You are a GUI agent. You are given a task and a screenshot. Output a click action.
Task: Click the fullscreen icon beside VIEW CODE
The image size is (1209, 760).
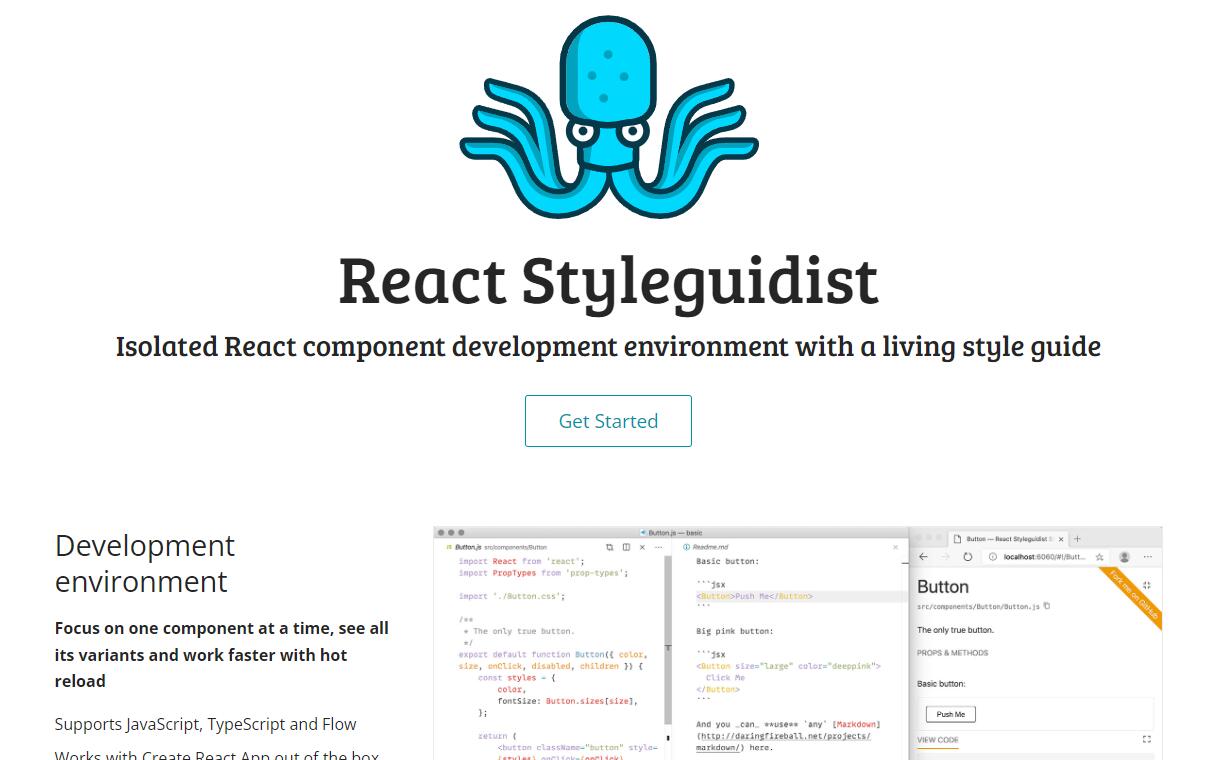pyautogui.click(x=1147, y=739)
